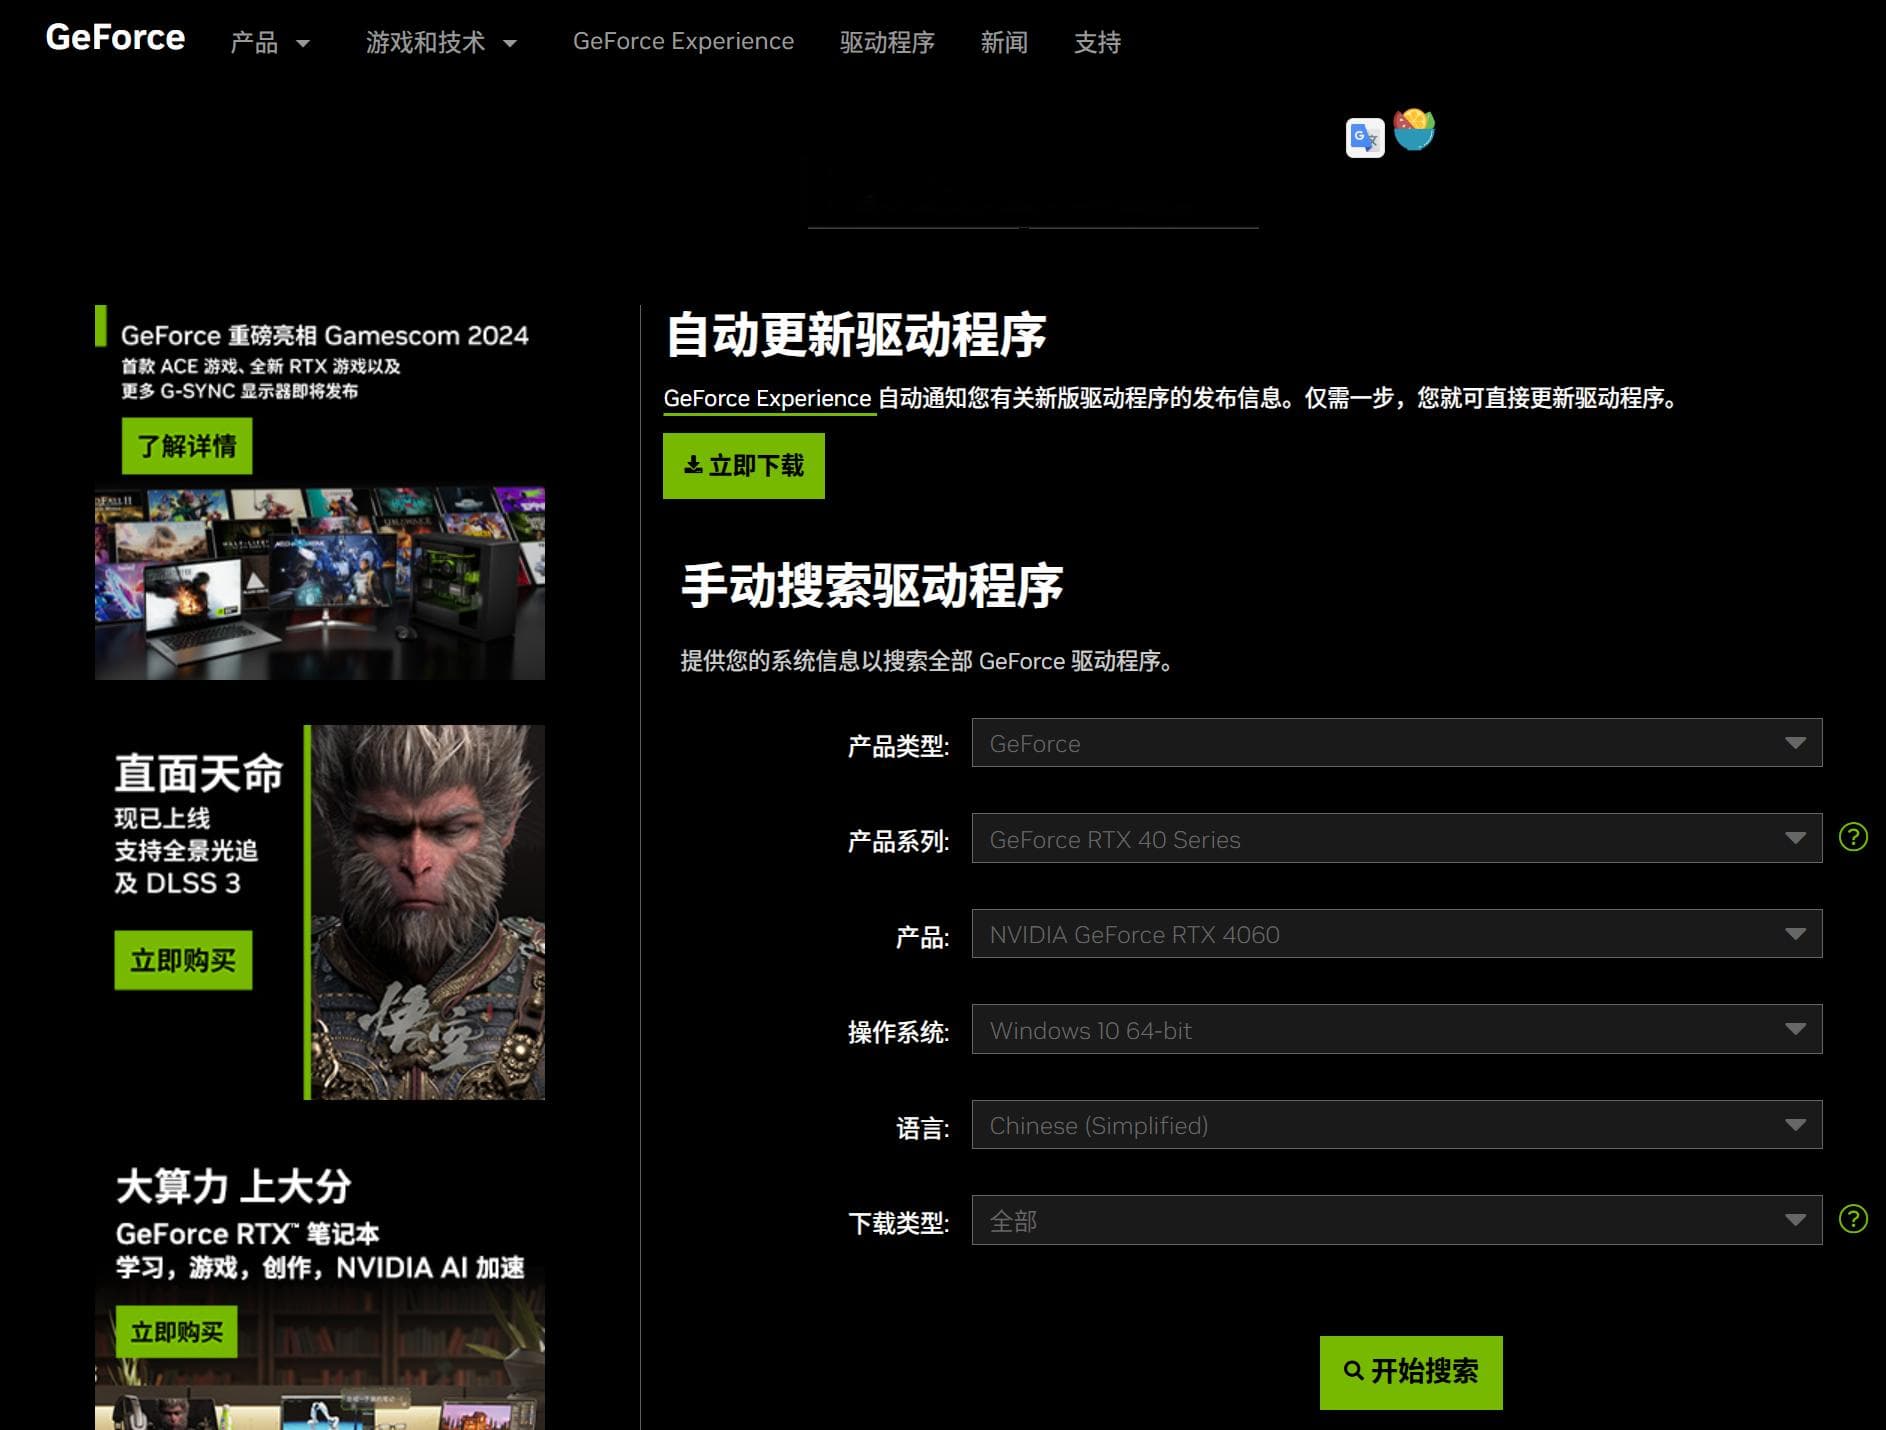
Task: Open the 支持 navigation item
Action: coord(1097,43)
